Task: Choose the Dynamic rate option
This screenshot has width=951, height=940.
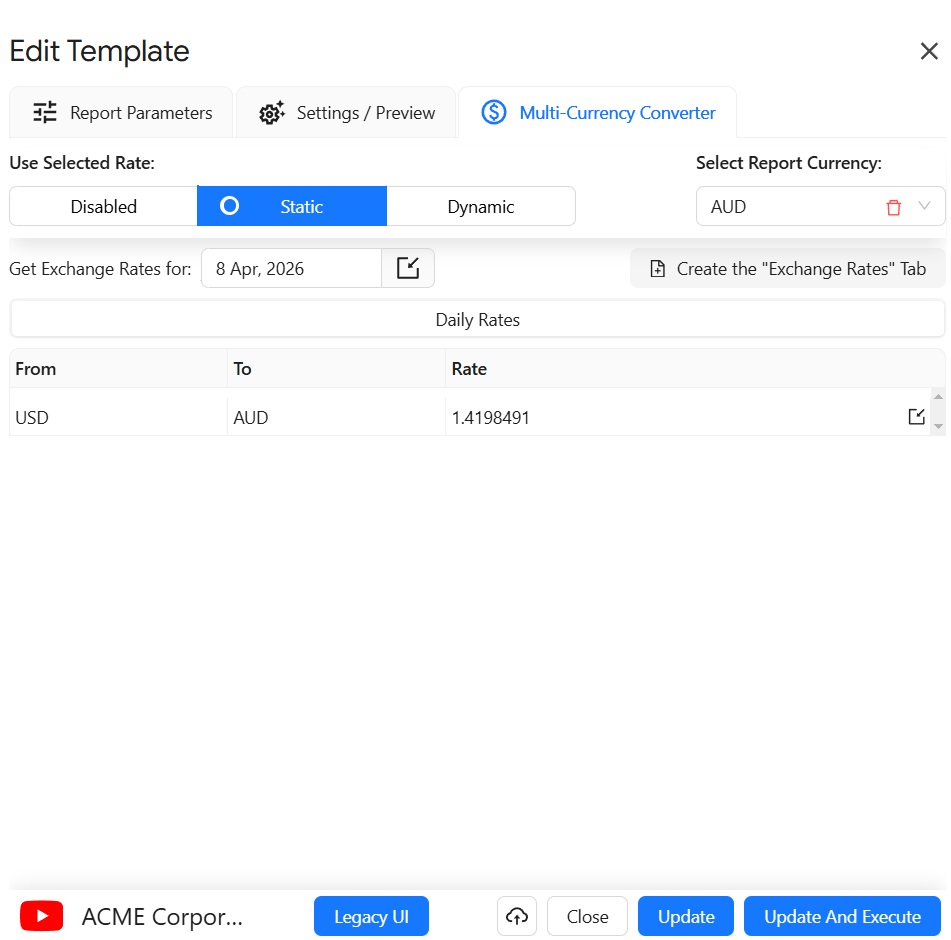Action: [481, 207]
